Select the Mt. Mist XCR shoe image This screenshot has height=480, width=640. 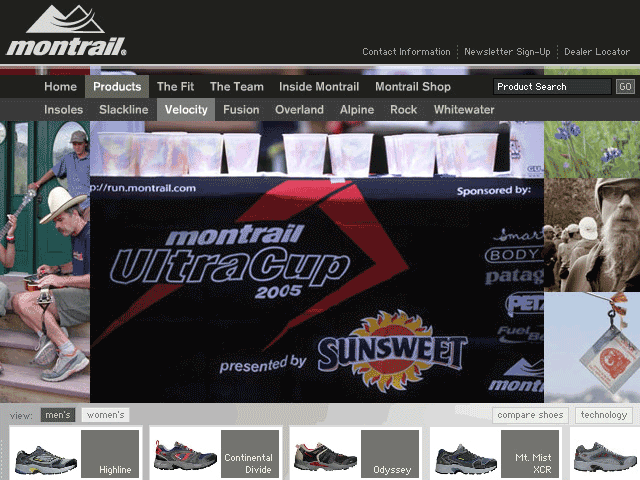coord(466,459)
